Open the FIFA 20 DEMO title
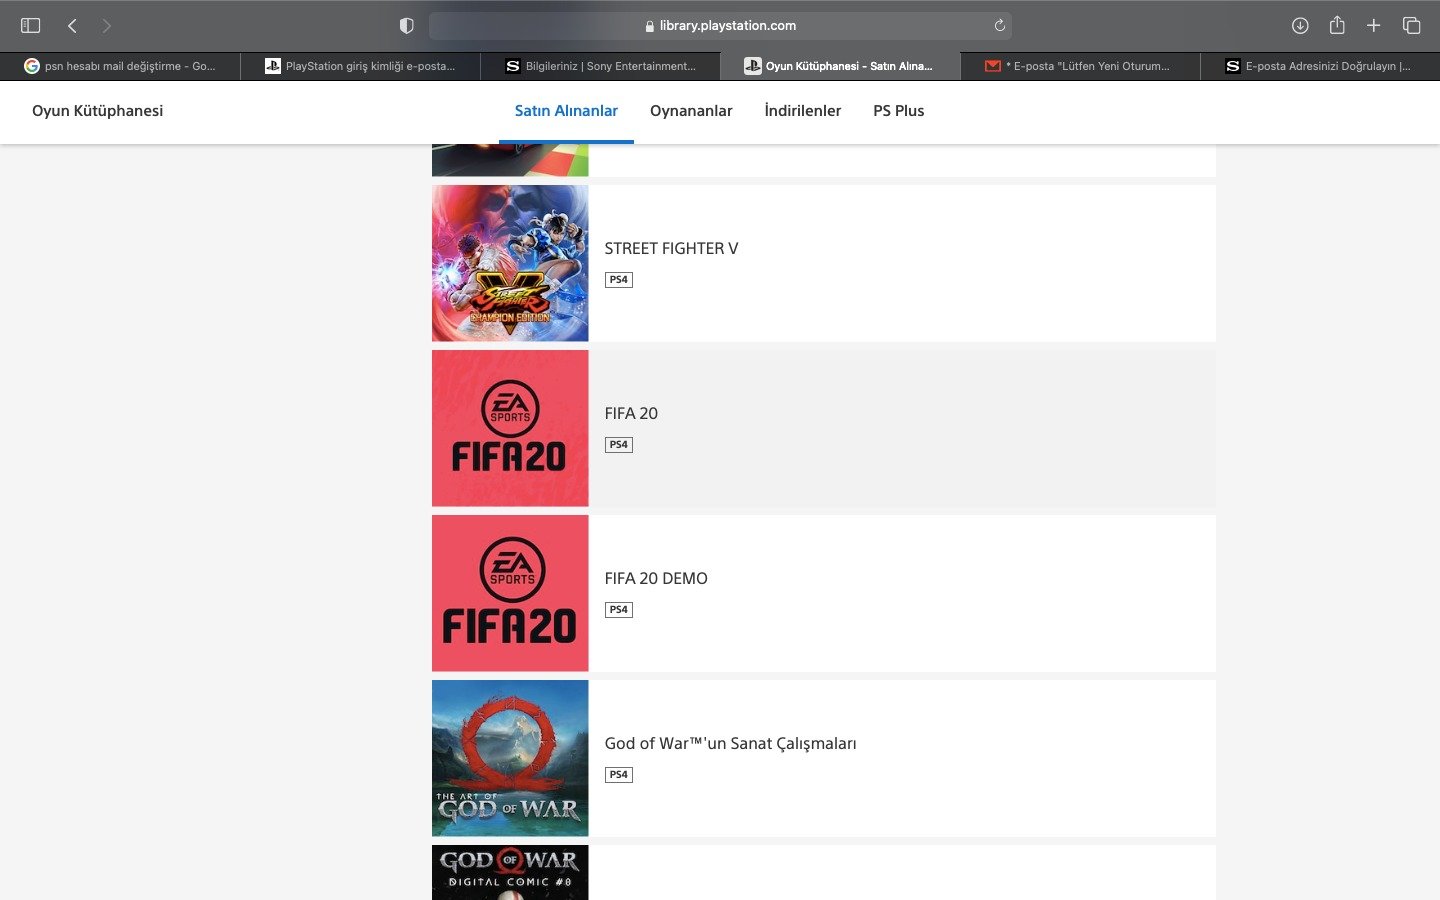This screenshot has height=900, width=1440. 656,578
